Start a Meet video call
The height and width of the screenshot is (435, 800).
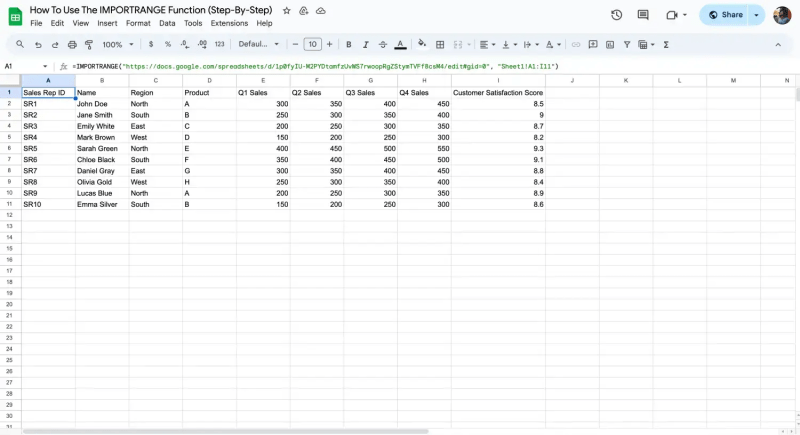672,15
